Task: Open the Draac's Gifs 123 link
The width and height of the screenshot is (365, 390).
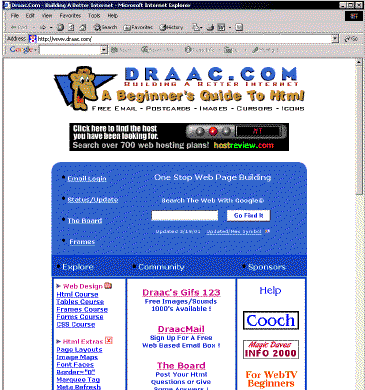Action: 181,292
